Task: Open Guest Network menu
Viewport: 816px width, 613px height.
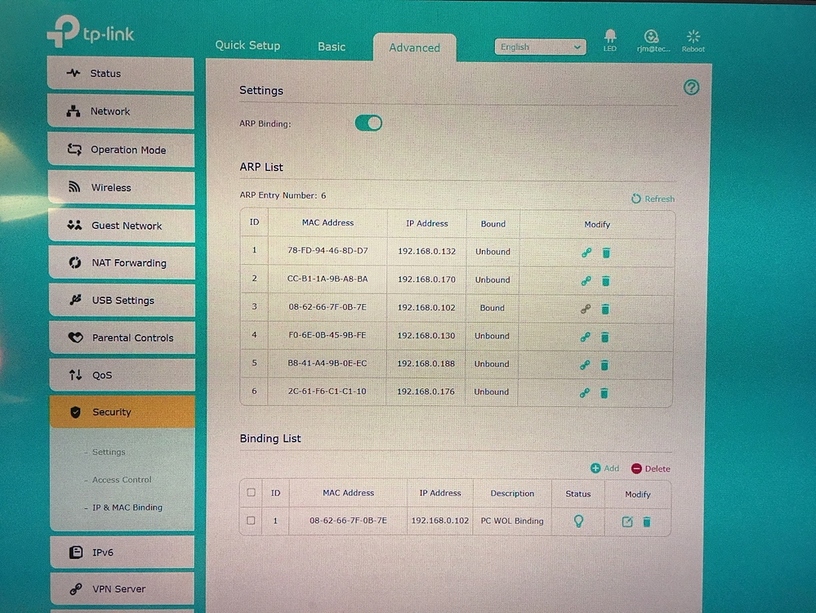Action: coord(122,225)
